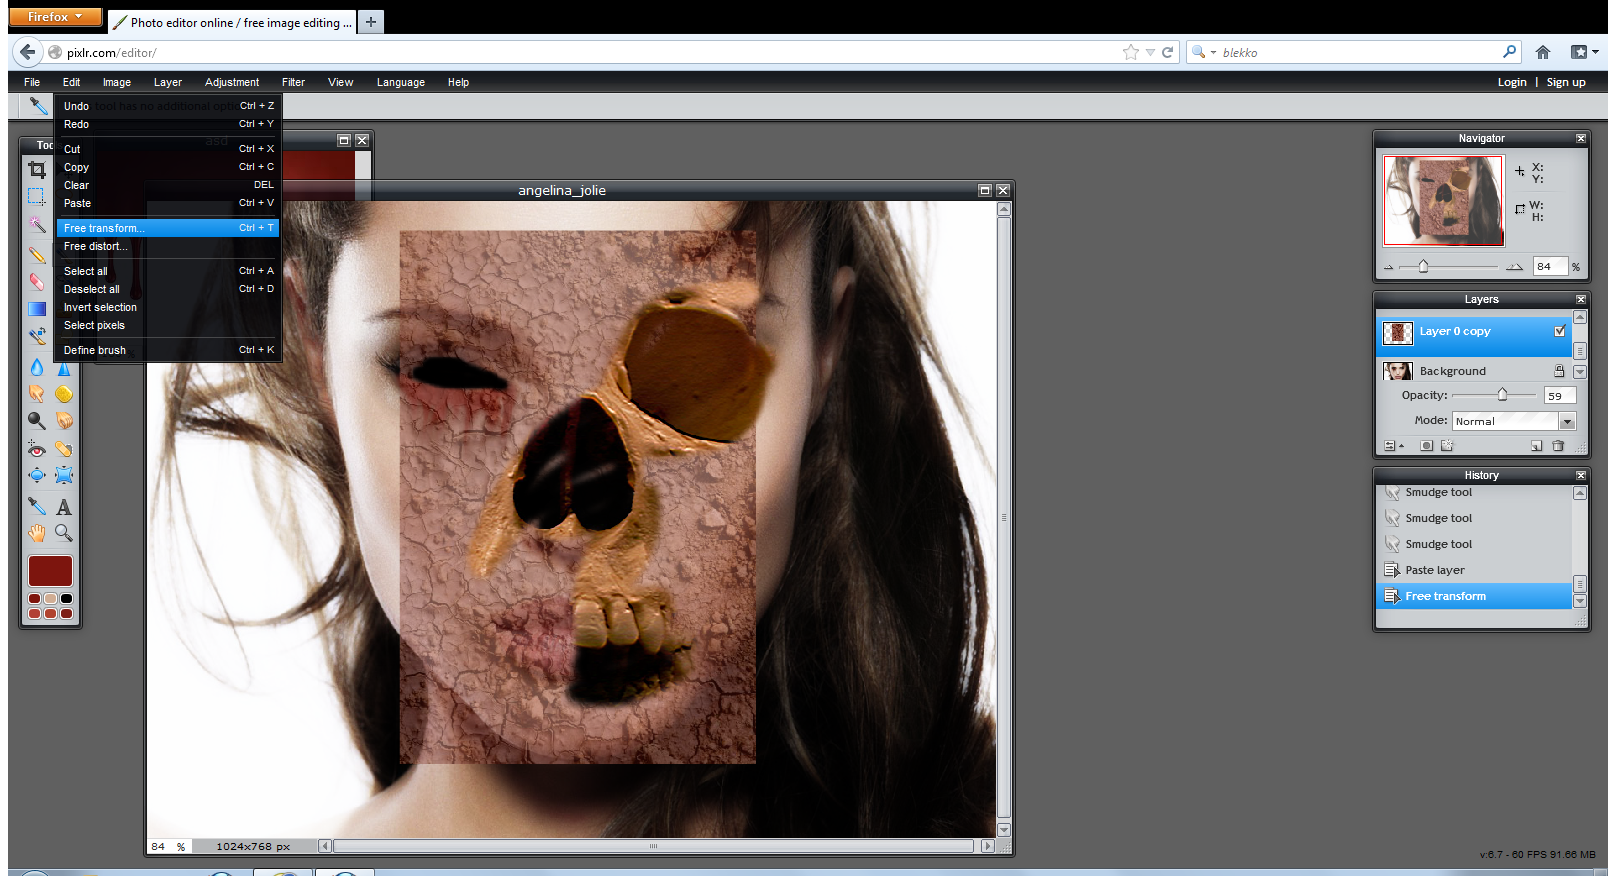Click the Navigator preview thumbnail
The image size is (1616, 876).
(x=1443, y=200)
